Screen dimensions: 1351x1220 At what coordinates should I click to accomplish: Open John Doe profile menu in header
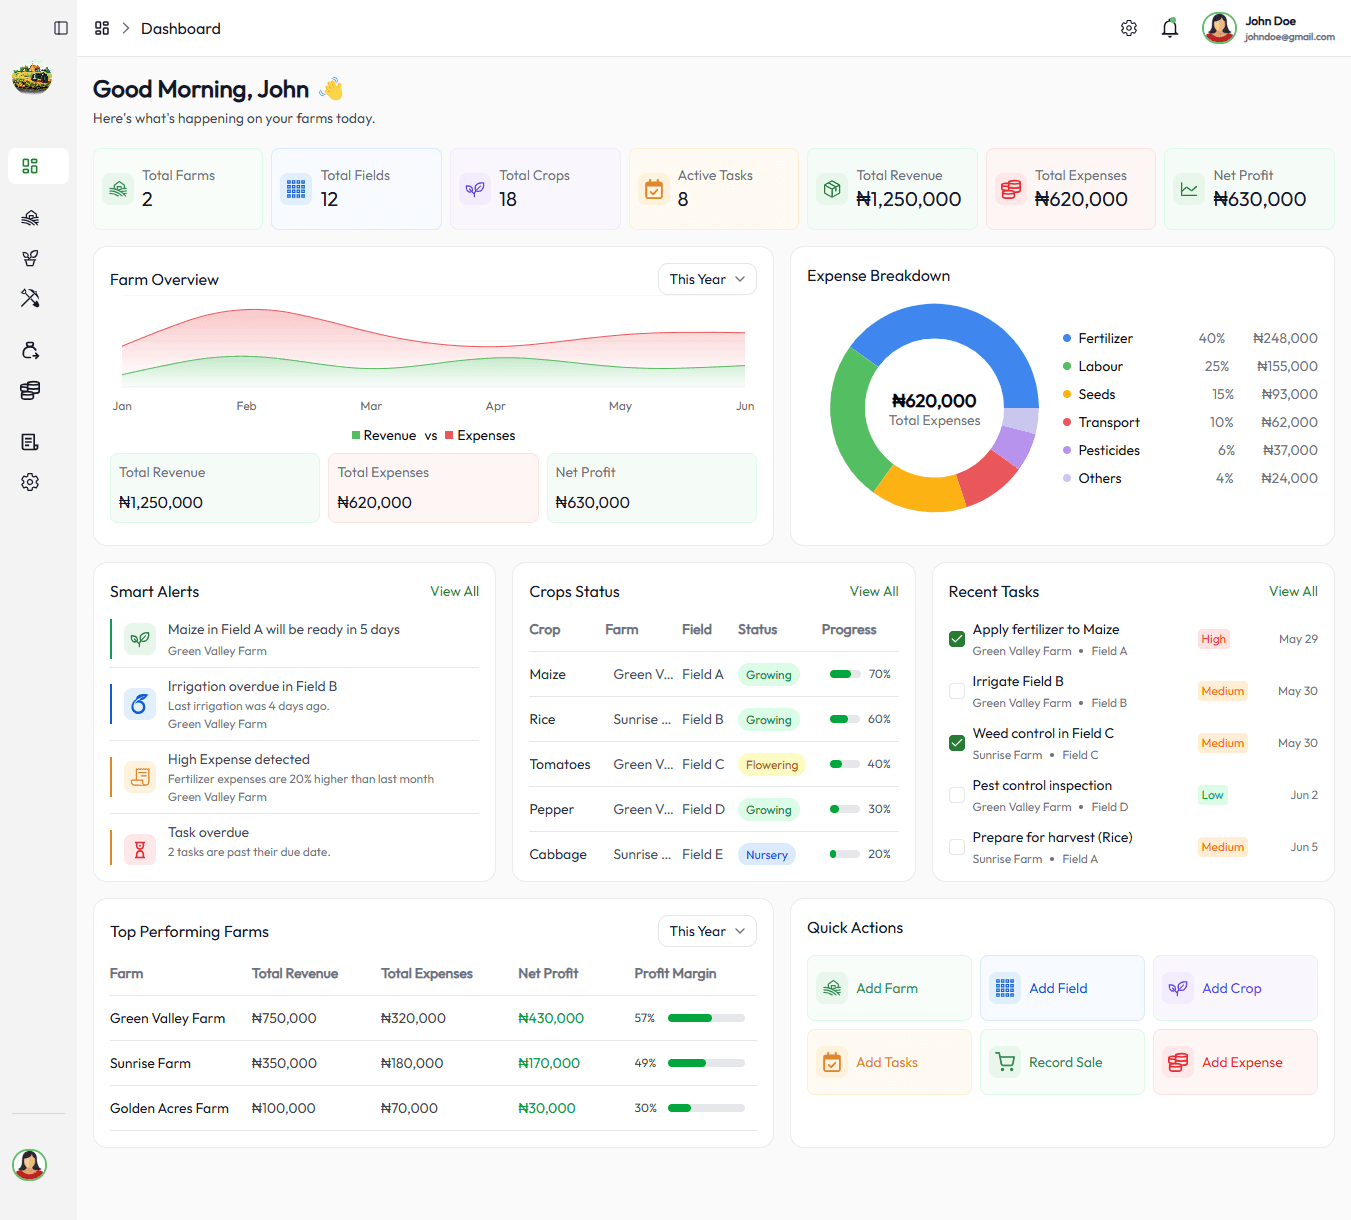click(1269, 28)
